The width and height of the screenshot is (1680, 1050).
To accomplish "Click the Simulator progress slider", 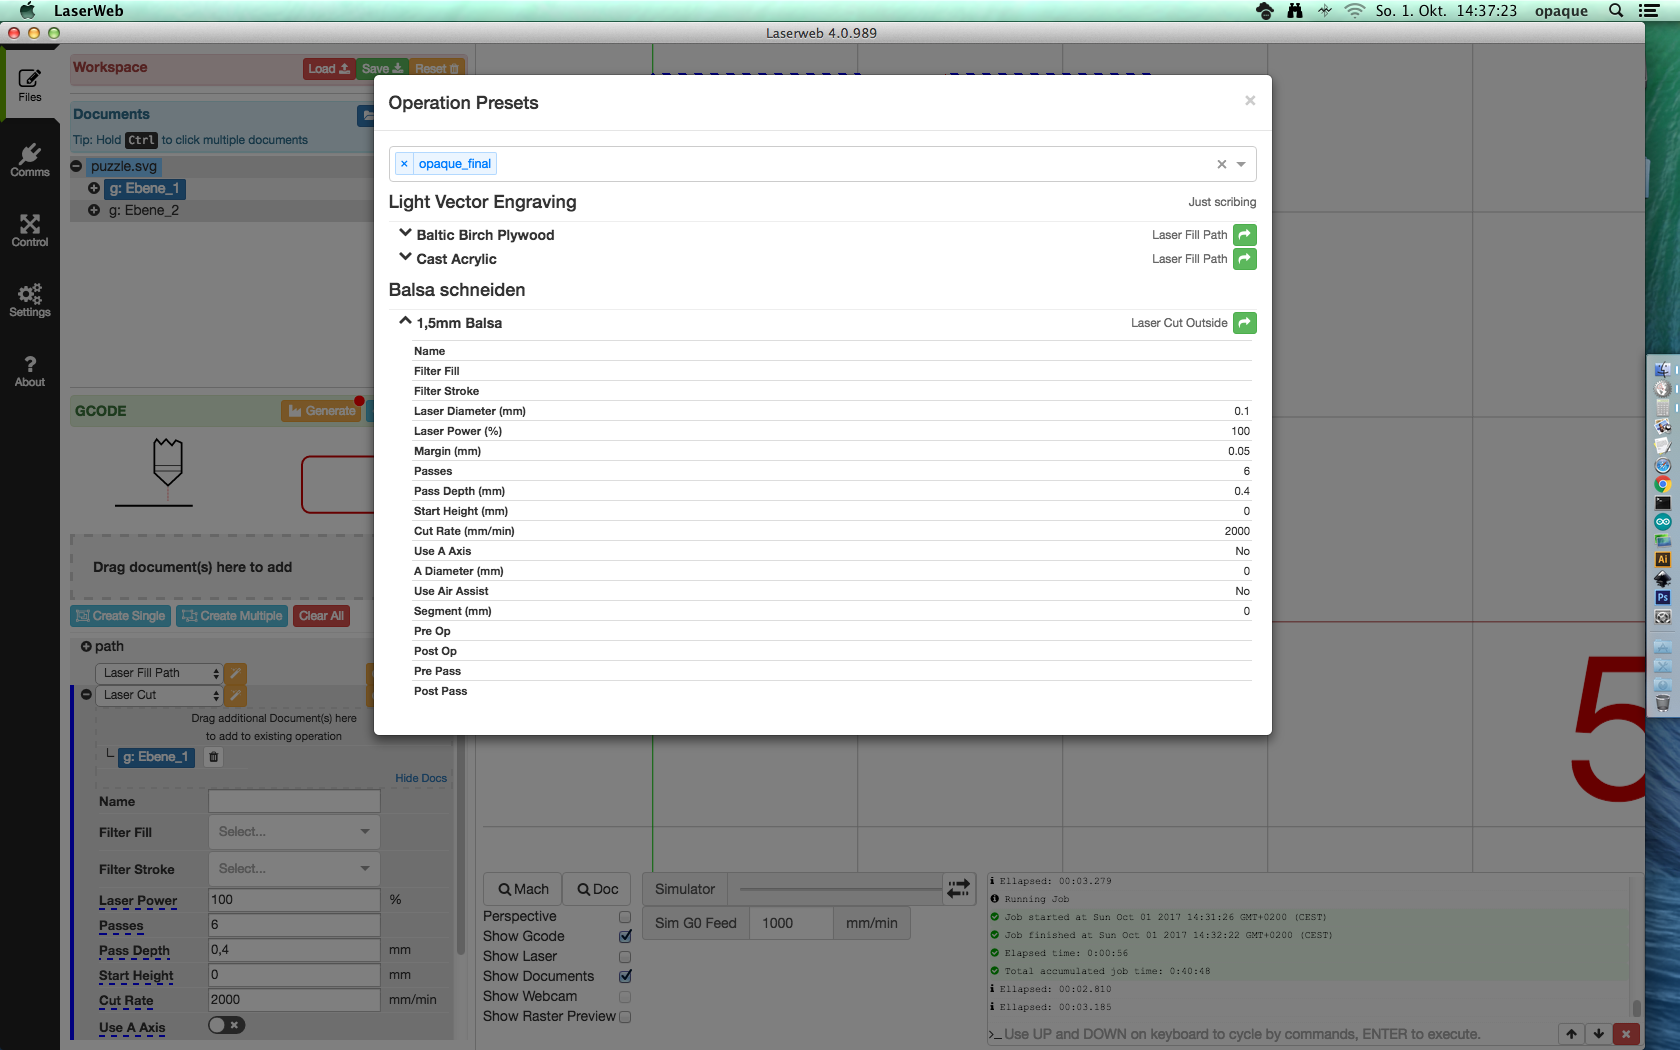I will click(838, 889).
